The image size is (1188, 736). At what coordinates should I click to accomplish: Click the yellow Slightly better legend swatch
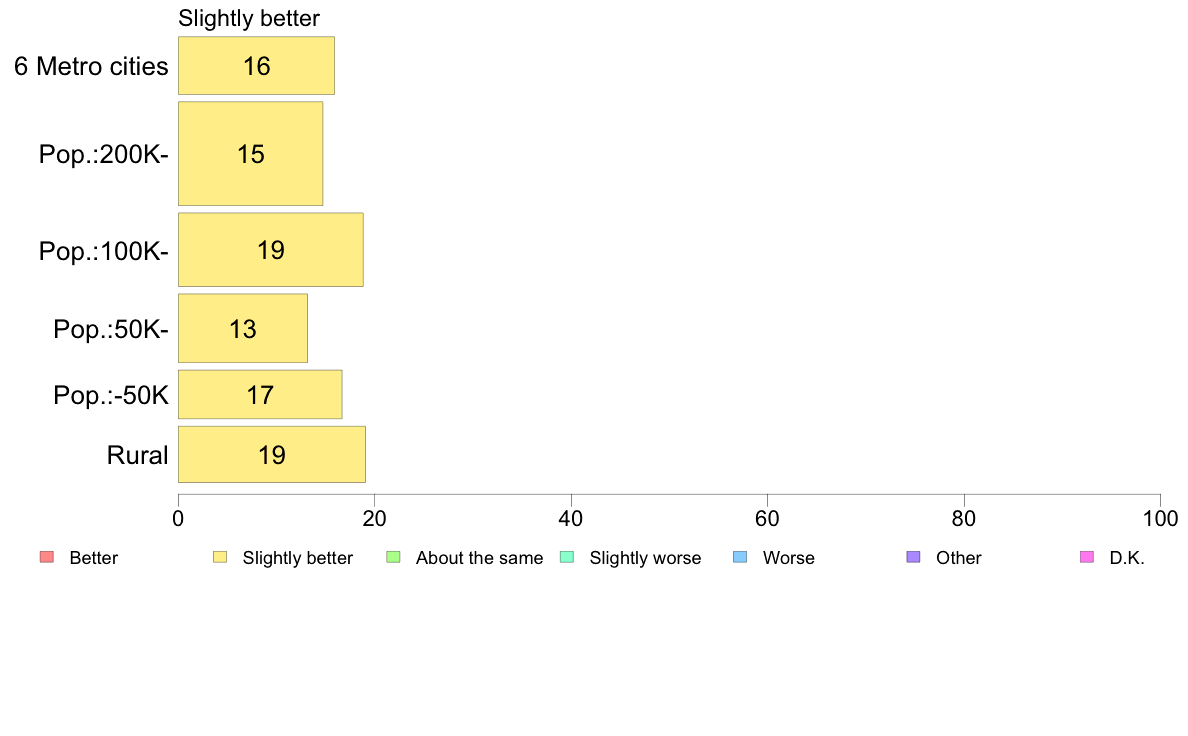[x=220, y=557]
